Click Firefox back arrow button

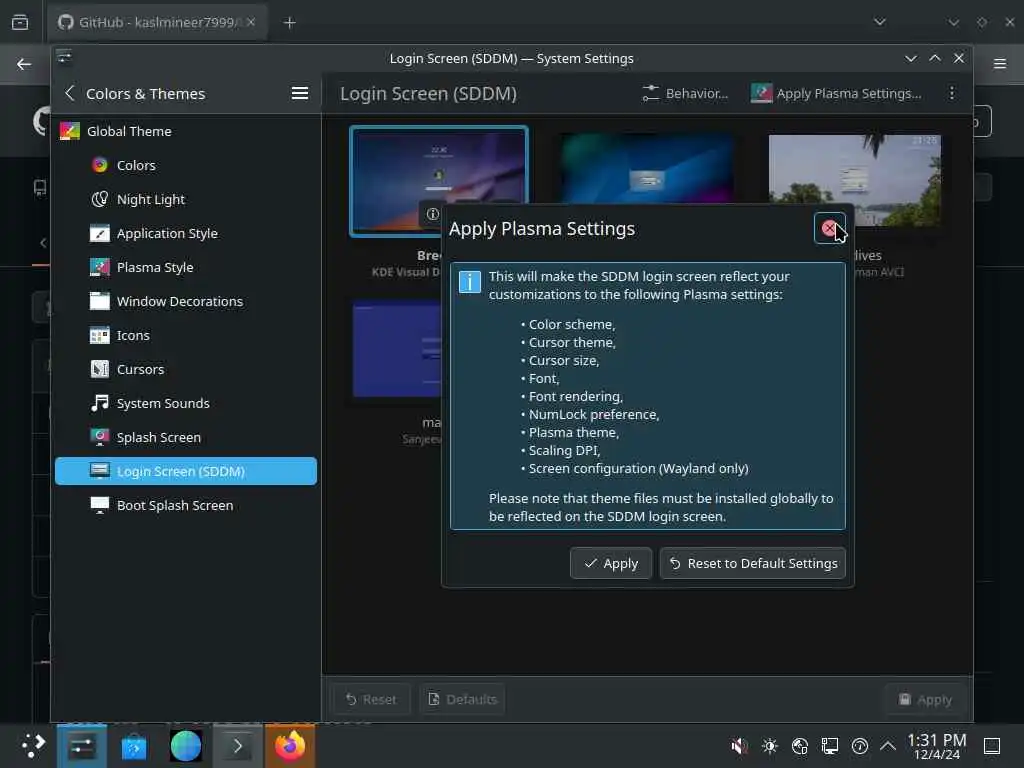click(24, 64)
